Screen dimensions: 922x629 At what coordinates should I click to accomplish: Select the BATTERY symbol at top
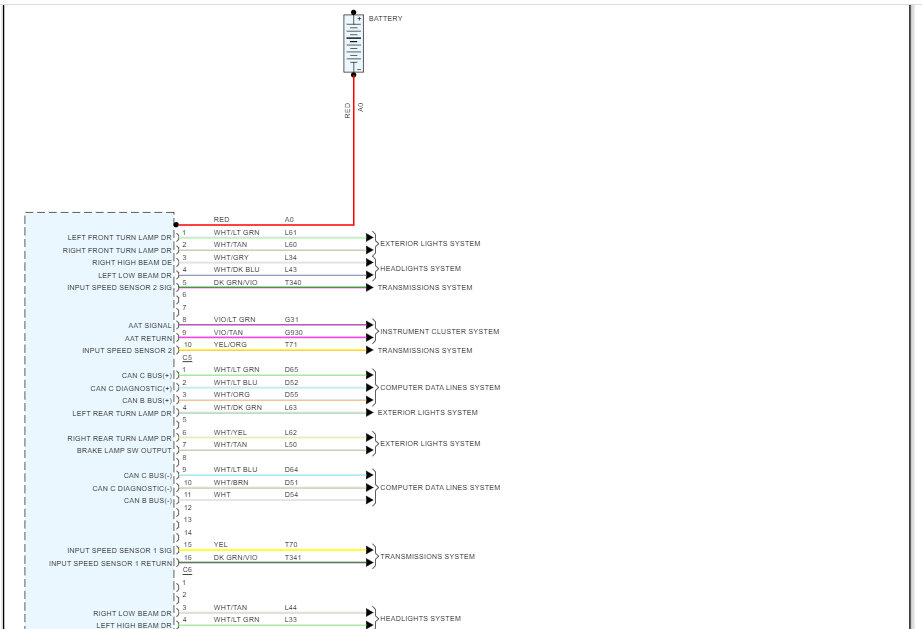(x=353, y=42)
